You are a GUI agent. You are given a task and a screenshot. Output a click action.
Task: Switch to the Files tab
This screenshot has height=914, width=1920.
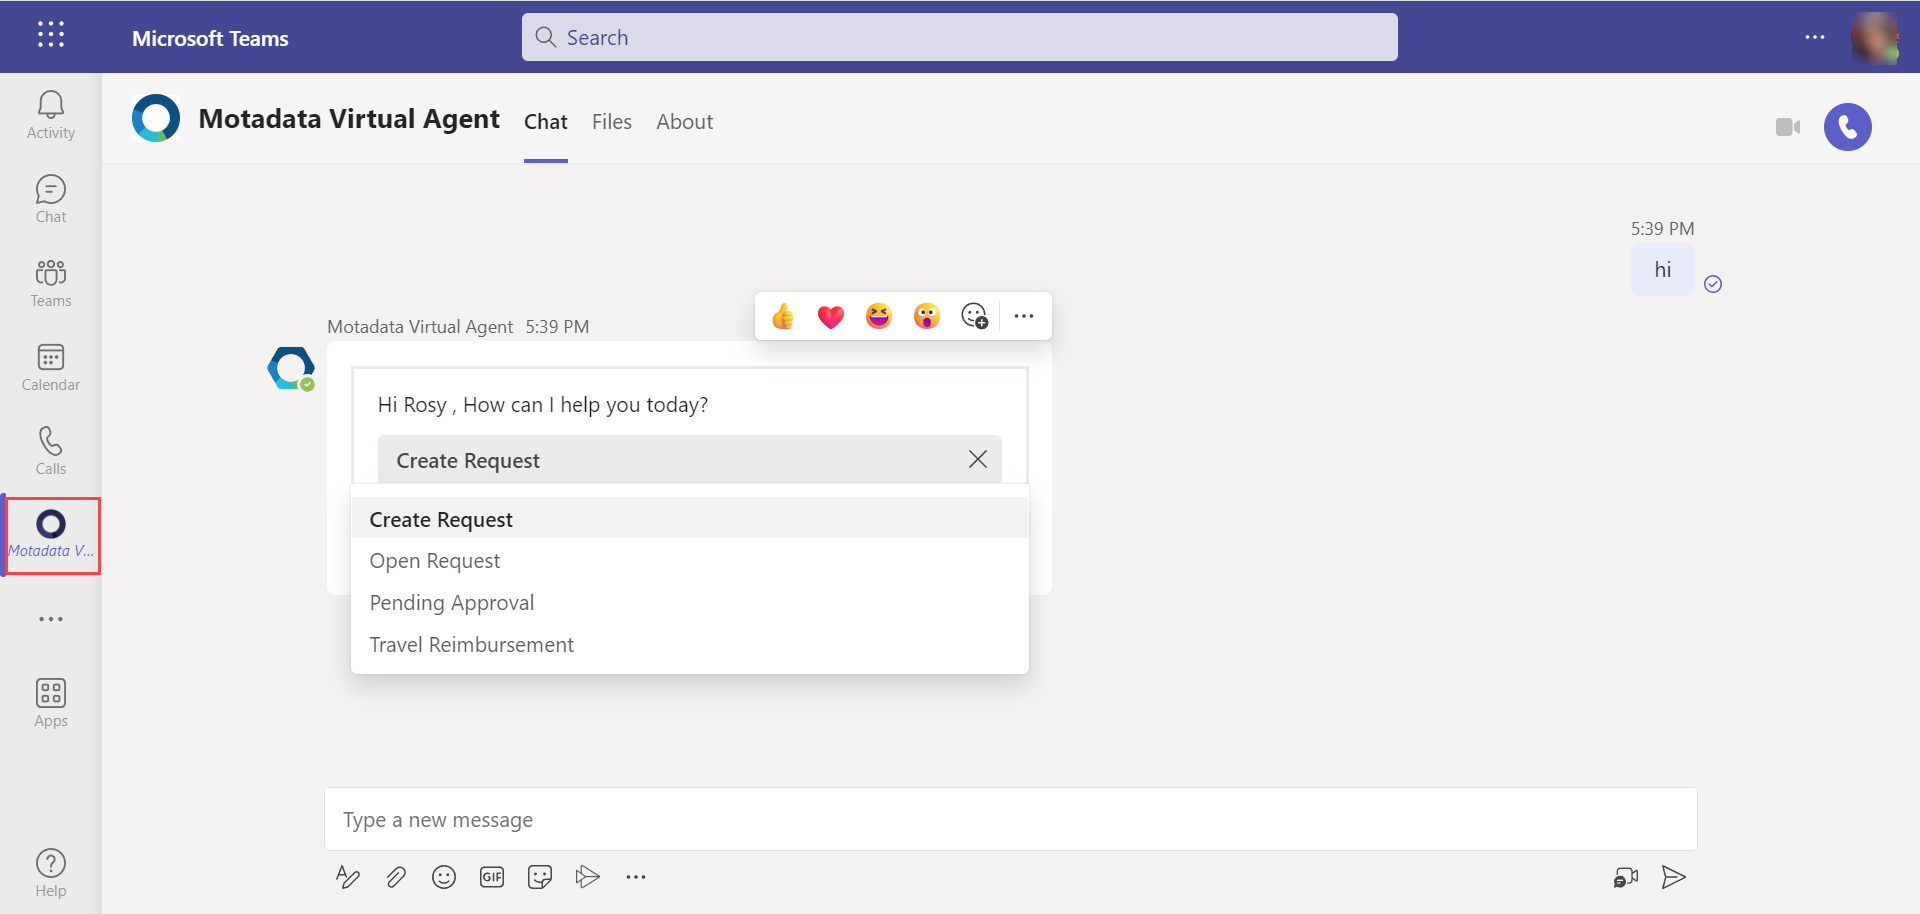(611, 121)
